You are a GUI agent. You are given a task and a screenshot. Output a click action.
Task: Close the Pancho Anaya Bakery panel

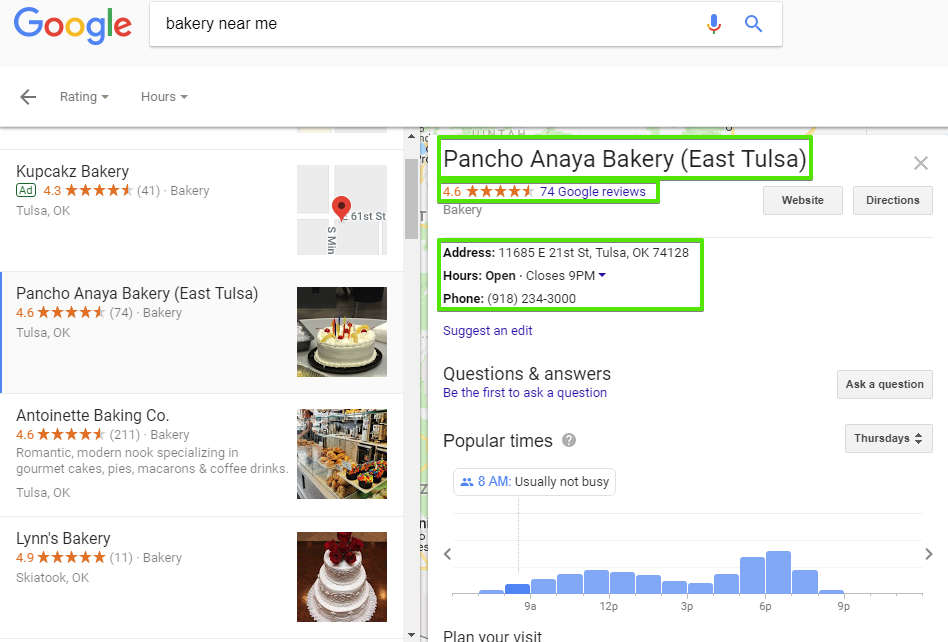(921, 163)
